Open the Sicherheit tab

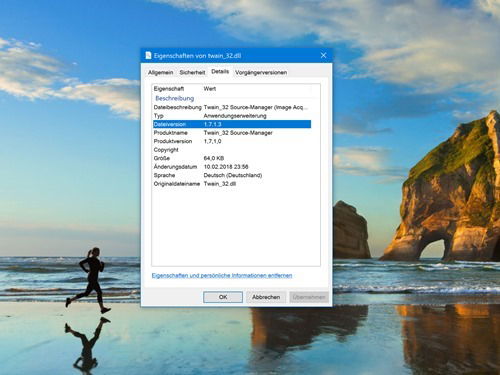(x=192, y=72)
